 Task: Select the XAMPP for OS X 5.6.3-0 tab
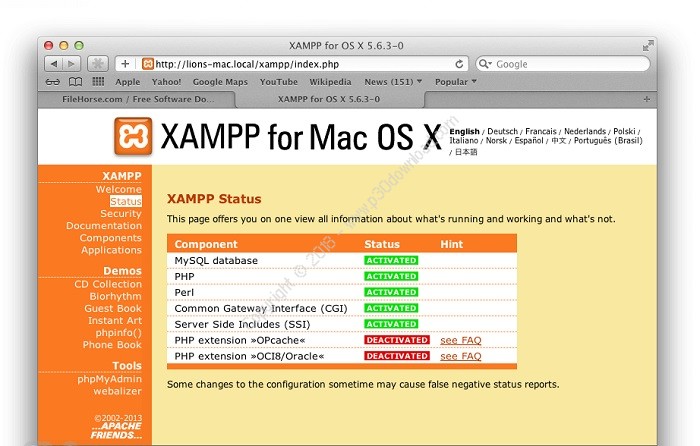(x=329, y=99)
